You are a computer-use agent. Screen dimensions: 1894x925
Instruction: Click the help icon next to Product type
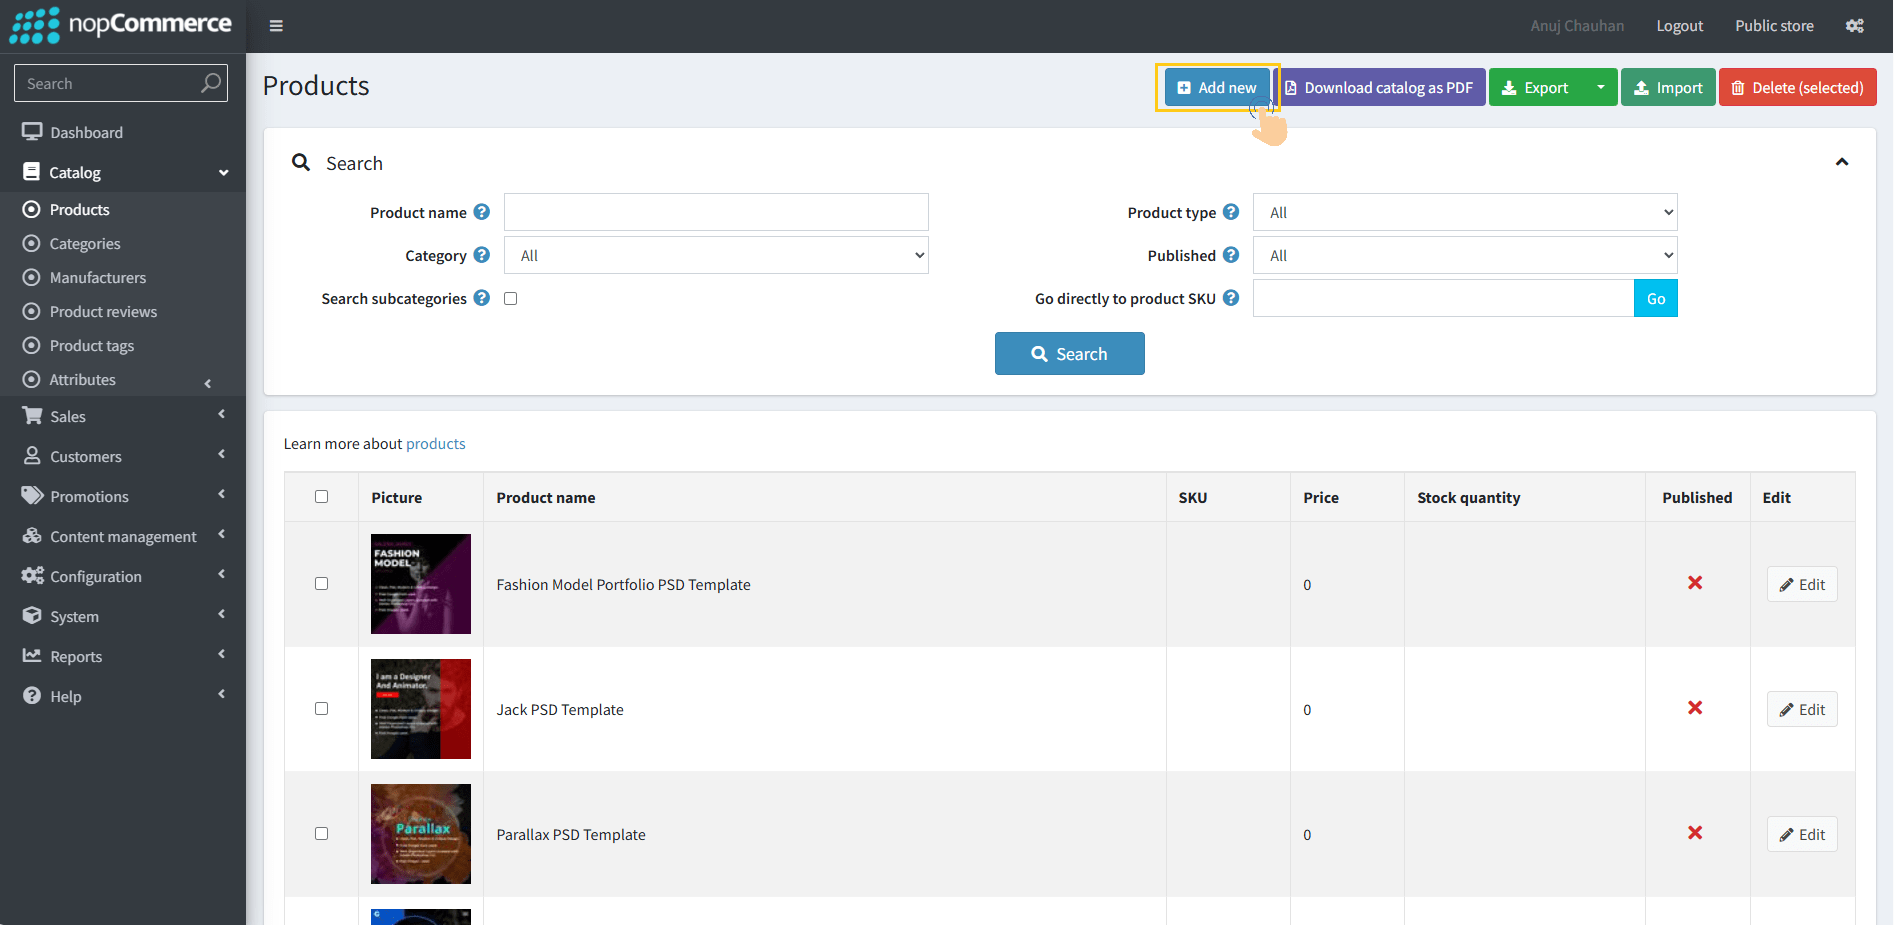pyautogui.click(x=1231, y=212)
